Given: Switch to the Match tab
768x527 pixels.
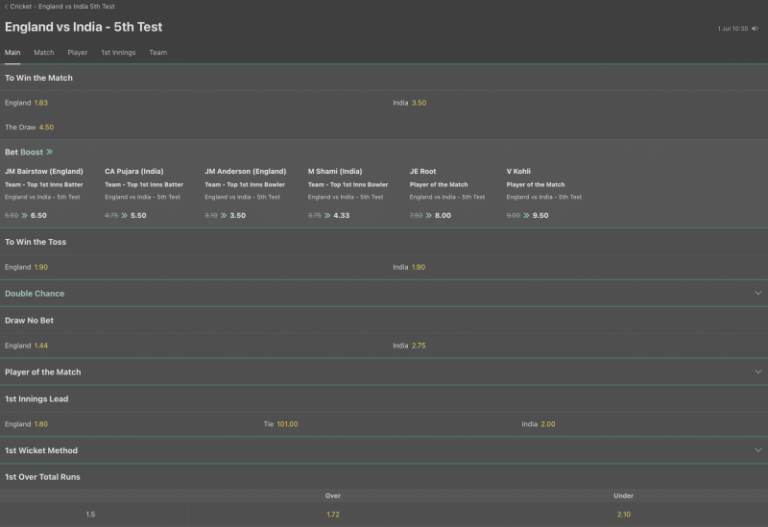Looking at the screenshot, I should (44, 52).
